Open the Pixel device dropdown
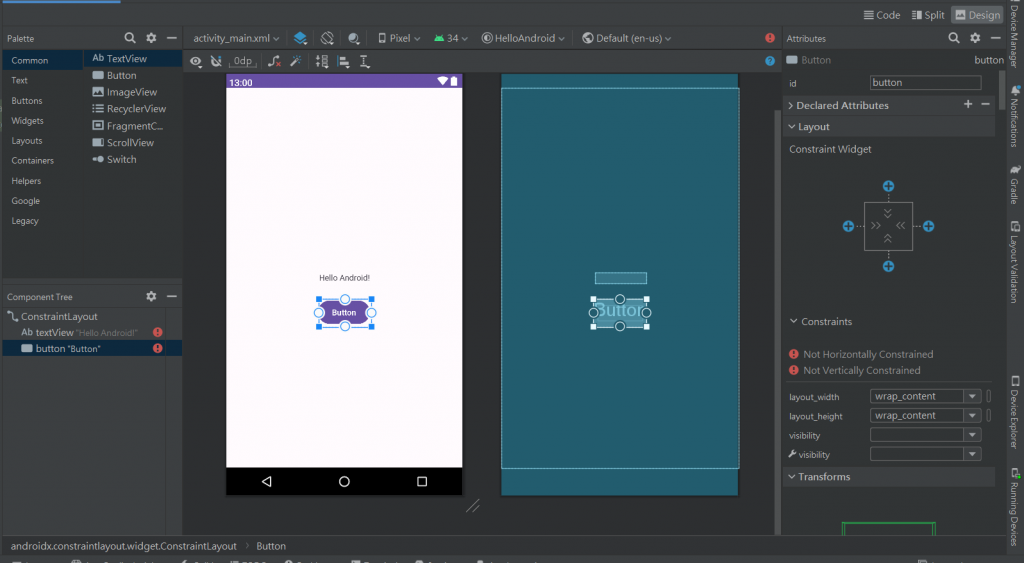This screenshot has height=563, width=1024. pos(399,38)
